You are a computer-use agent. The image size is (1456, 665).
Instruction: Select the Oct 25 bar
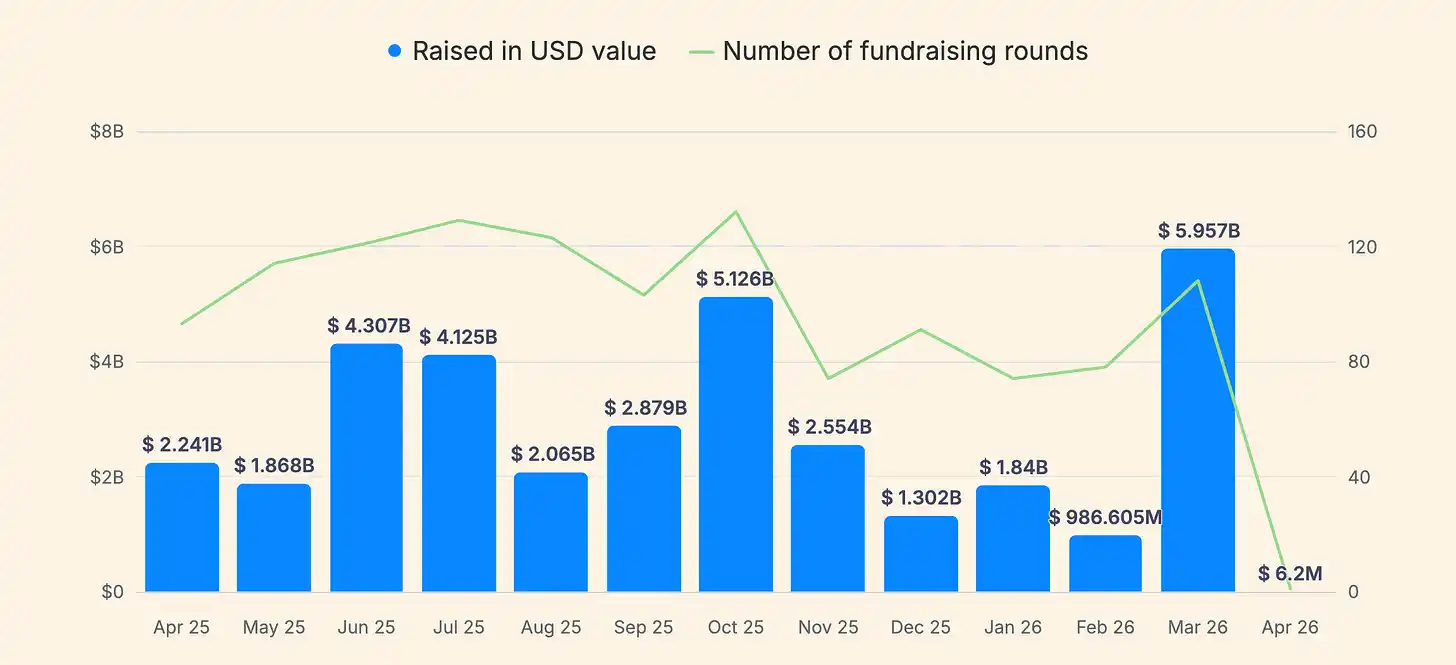point(736,444)
